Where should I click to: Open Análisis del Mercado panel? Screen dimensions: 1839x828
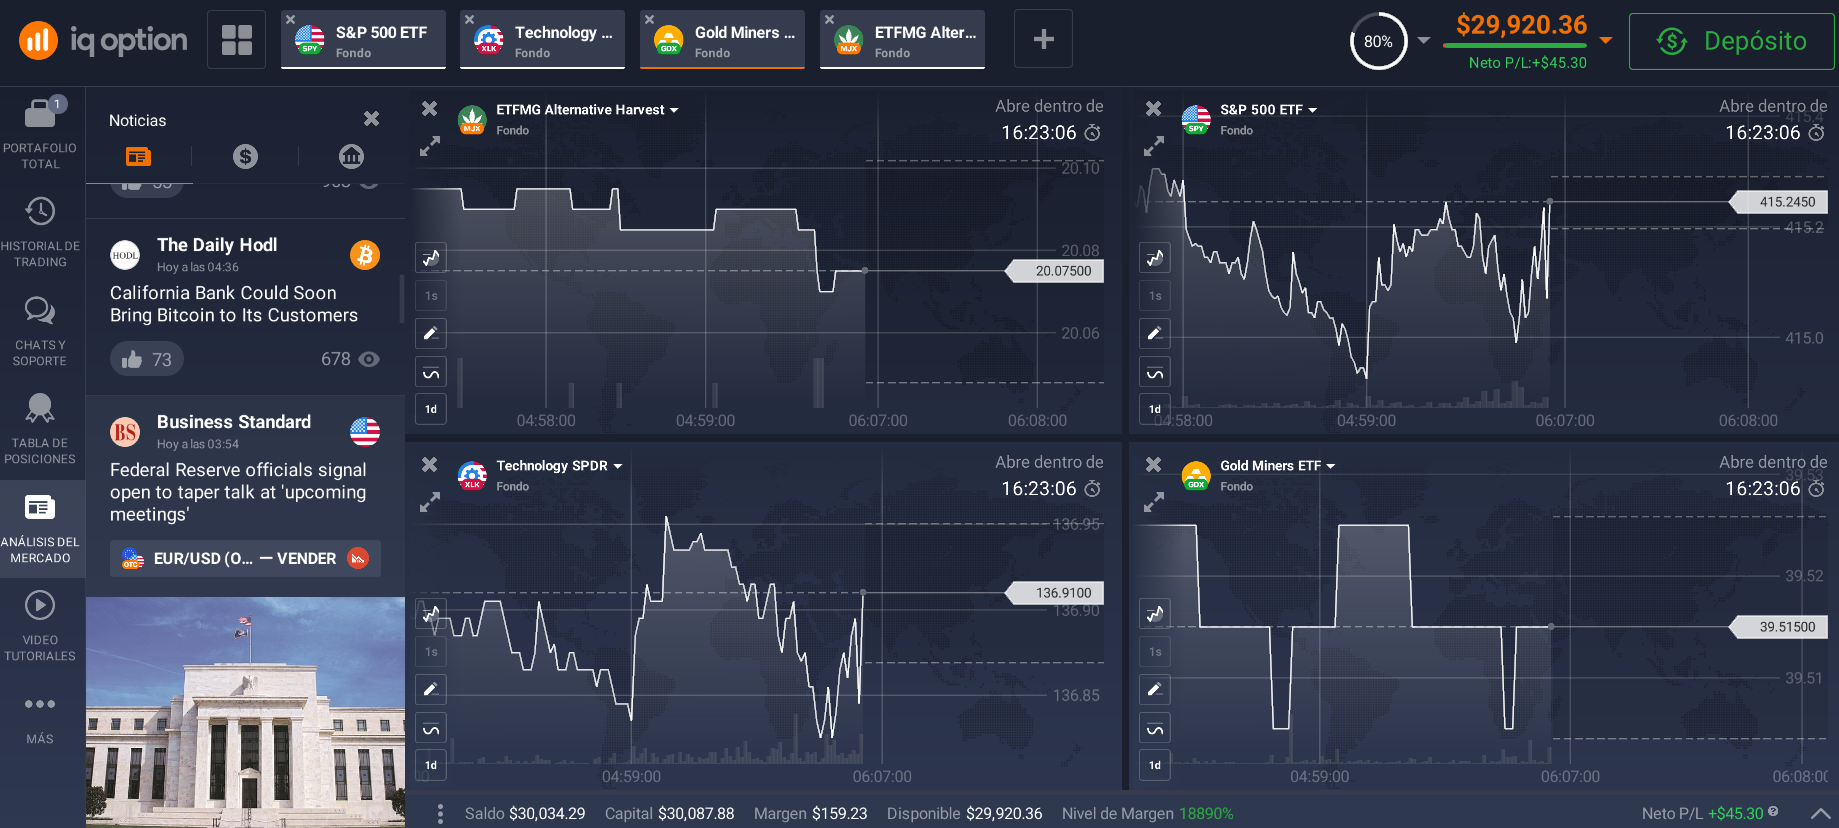[40, 528]
